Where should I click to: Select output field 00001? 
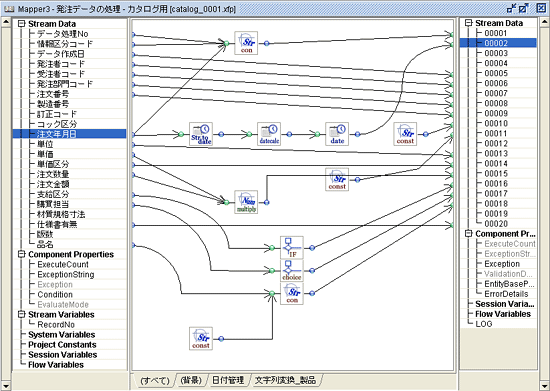pos(496,33)
